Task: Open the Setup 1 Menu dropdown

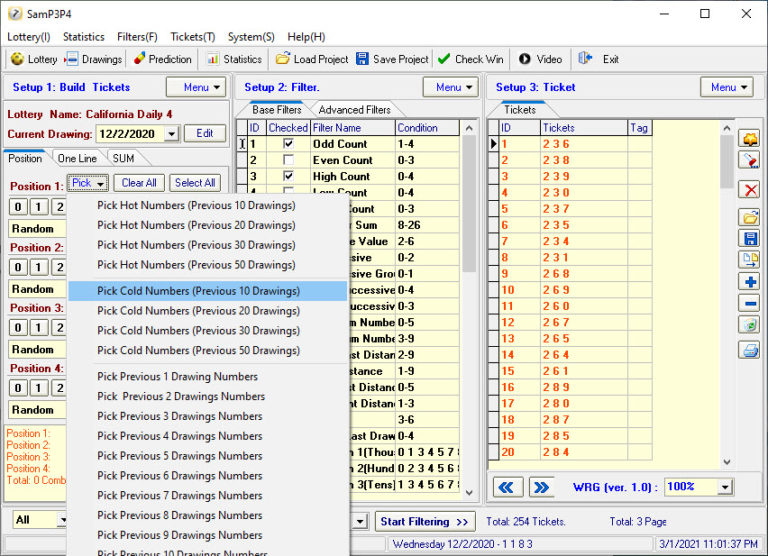Action: (x=196, y=87)
